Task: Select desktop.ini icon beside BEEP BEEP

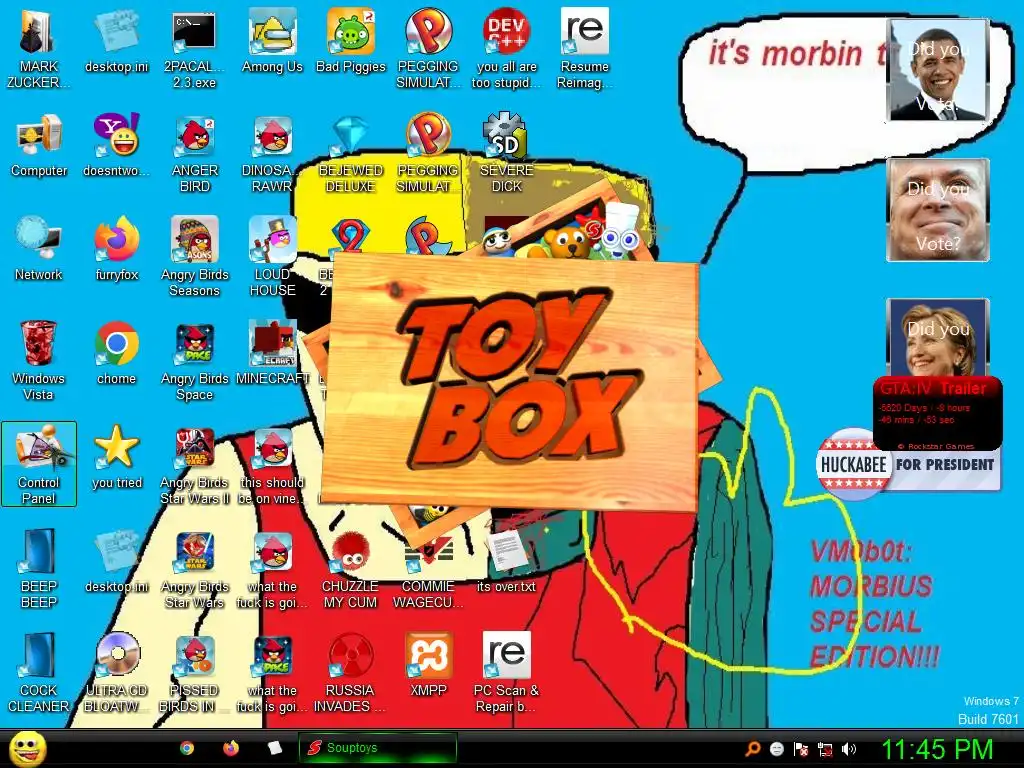Action: pyautogui.click(x=116, y=560)
